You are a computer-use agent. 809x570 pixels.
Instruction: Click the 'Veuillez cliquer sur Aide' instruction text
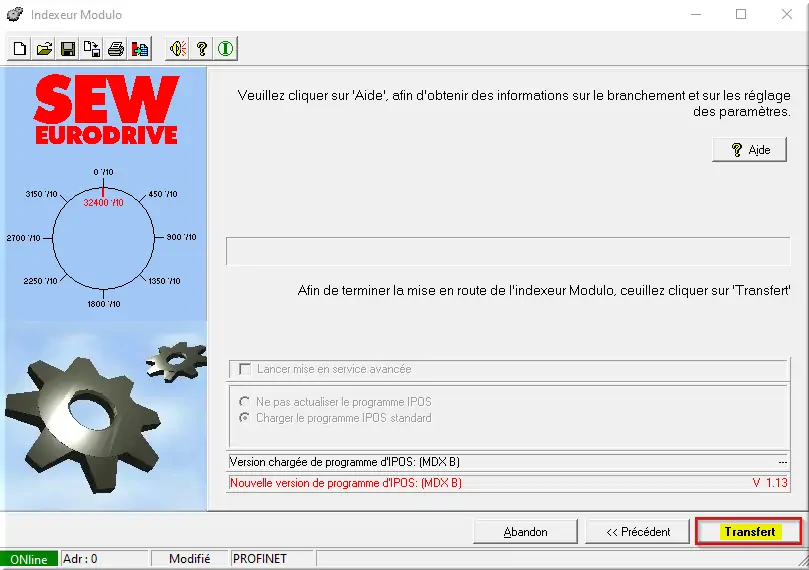[x=514, y=103]
